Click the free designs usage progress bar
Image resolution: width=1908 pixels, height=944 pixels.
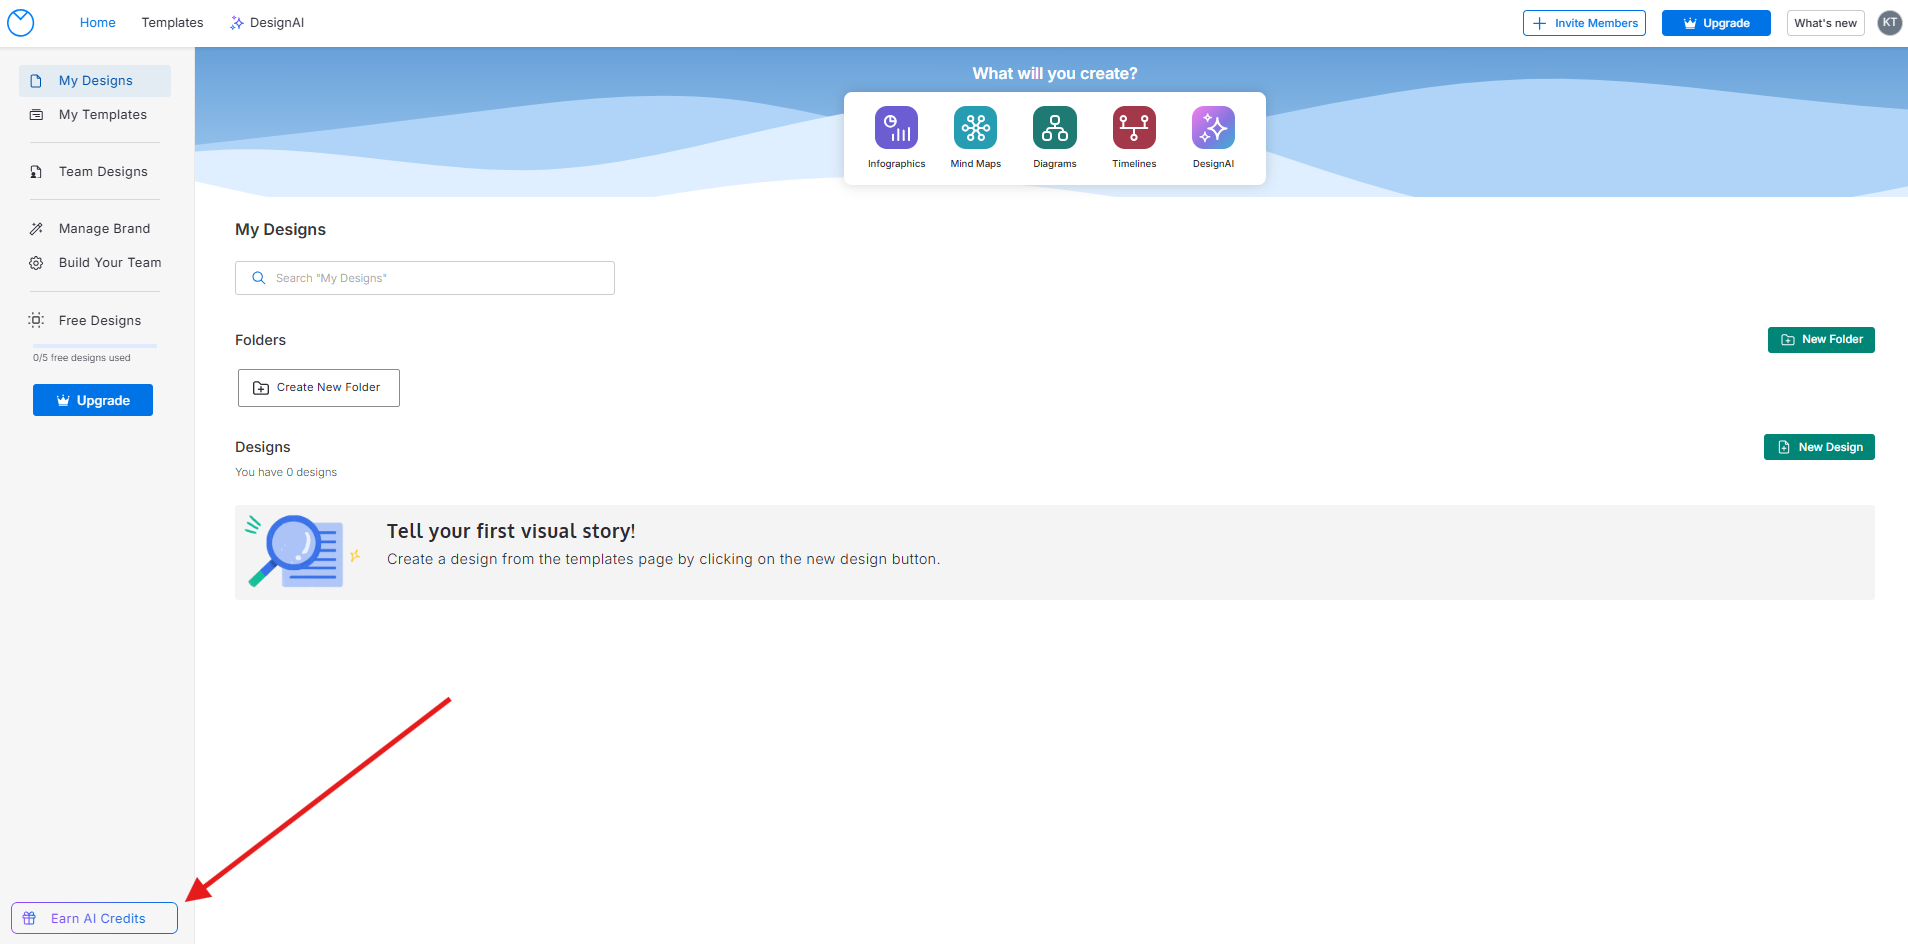[95, 346]
